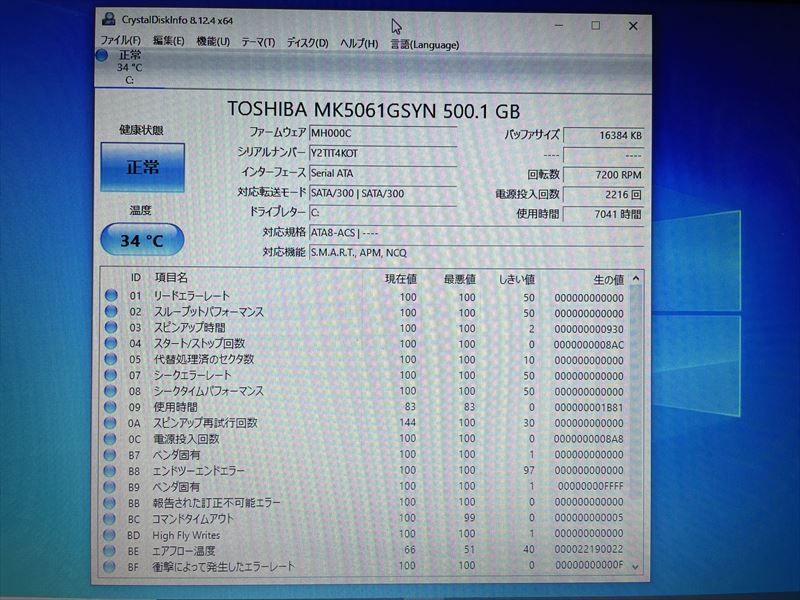Open the 機能(U) menu
The width and height of the screenshot is (800, 600).
click(x=213, y=41)
